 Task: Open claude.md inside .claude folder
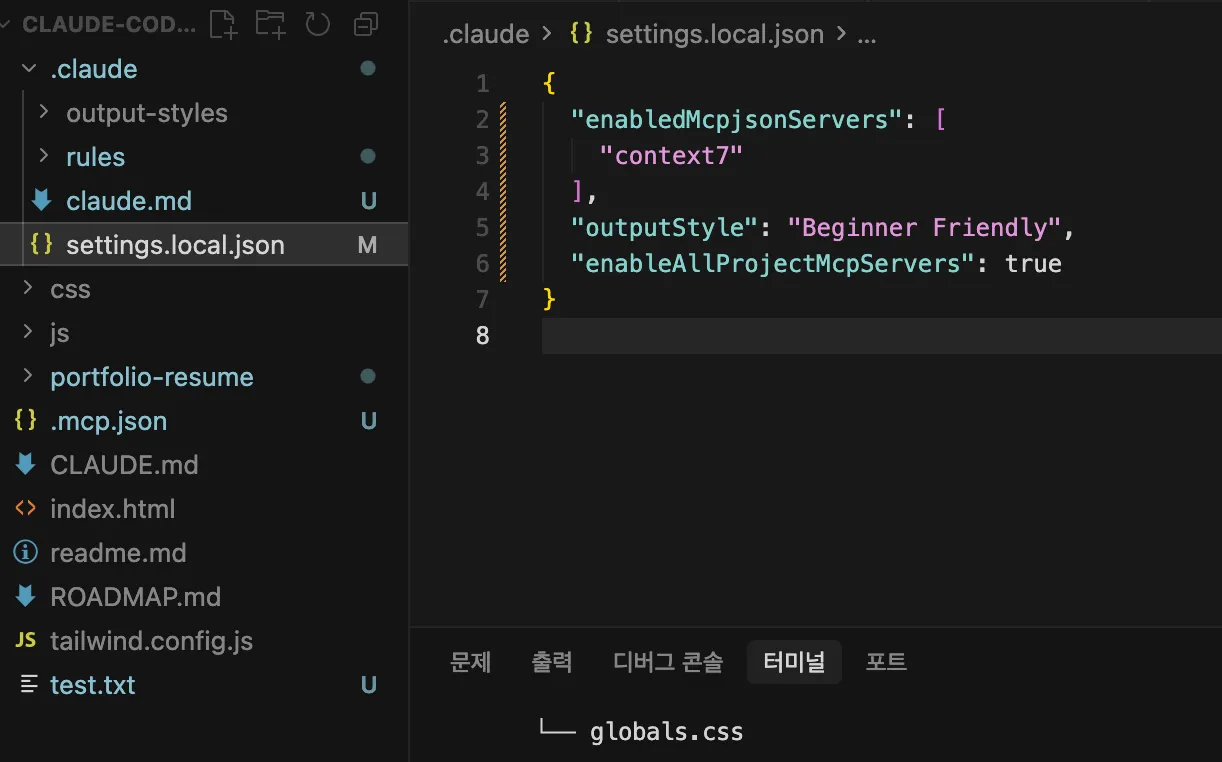tap(129, 201)
